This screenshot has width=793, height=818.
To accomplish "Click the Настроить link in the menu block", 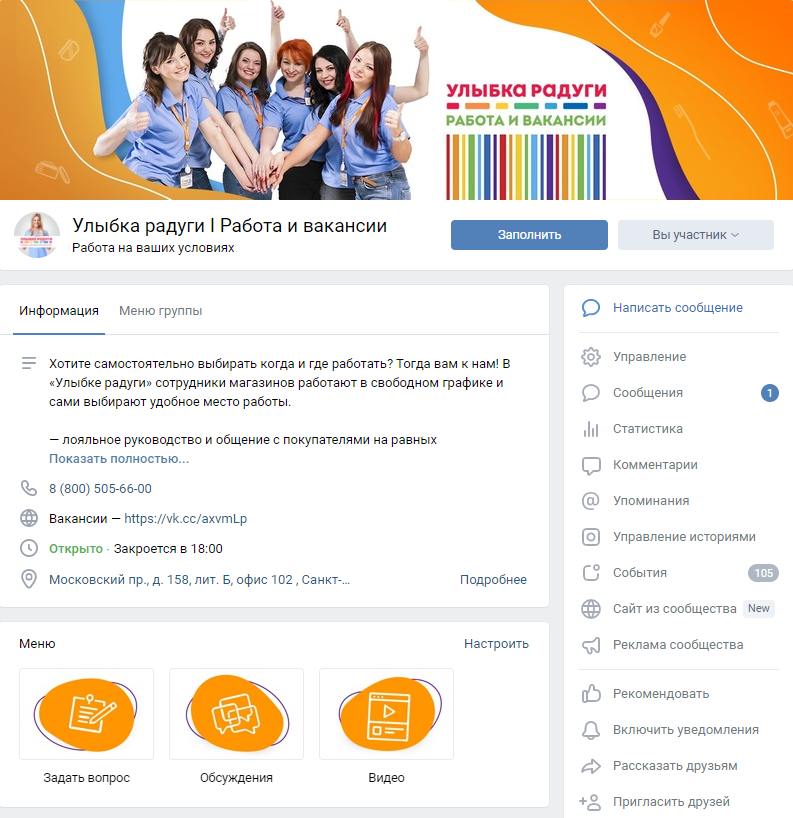I will click(496, 644).
